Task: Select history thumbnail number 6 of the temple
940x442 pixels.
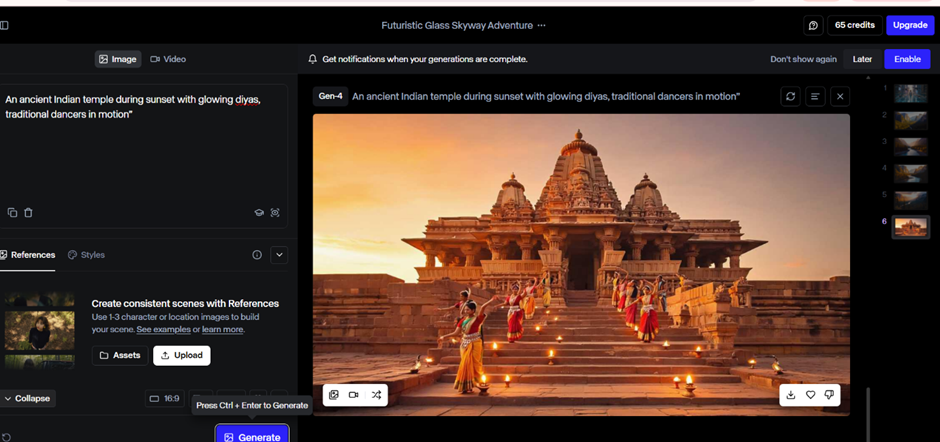Action: pos(911,227)
